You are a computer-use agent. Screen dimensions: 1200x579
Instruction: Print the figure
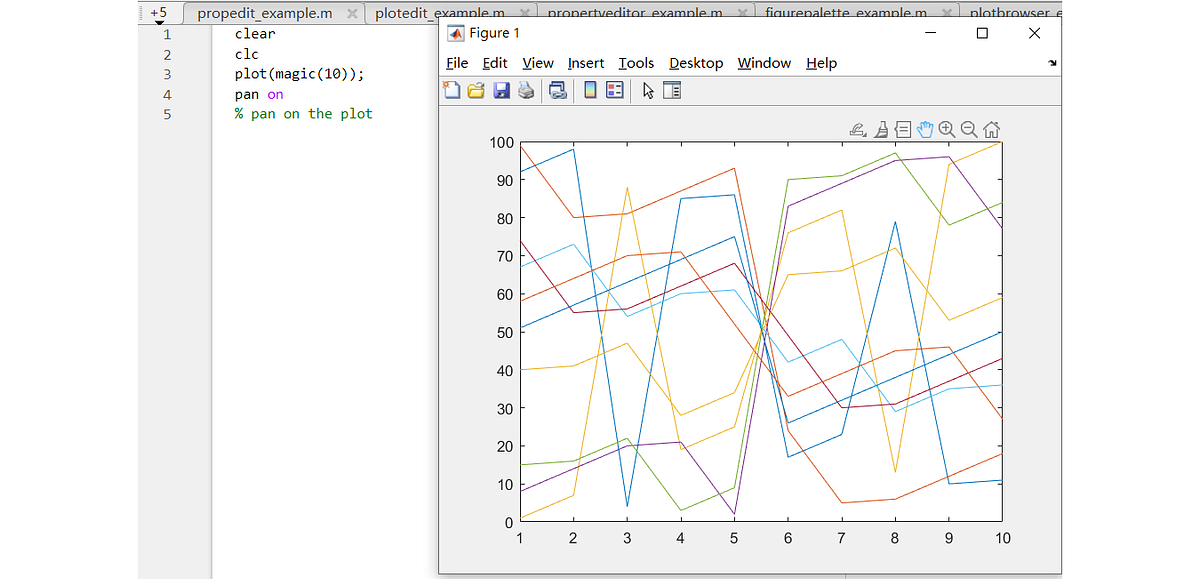tap(527, 90)
